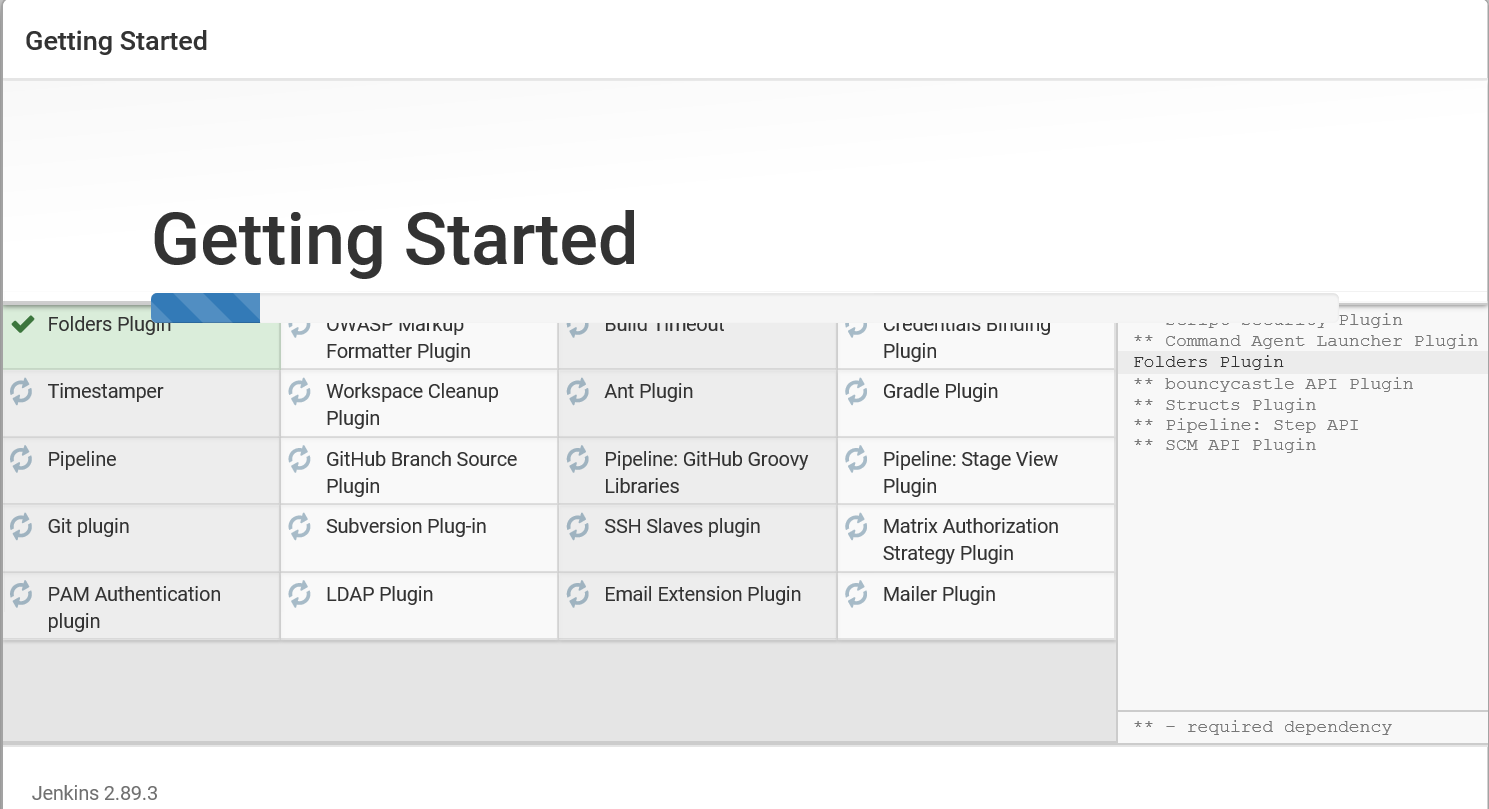1489x809 pixels.
Task: Click the pending icon beside Mailer Plugin
Action: coord(857,595)
